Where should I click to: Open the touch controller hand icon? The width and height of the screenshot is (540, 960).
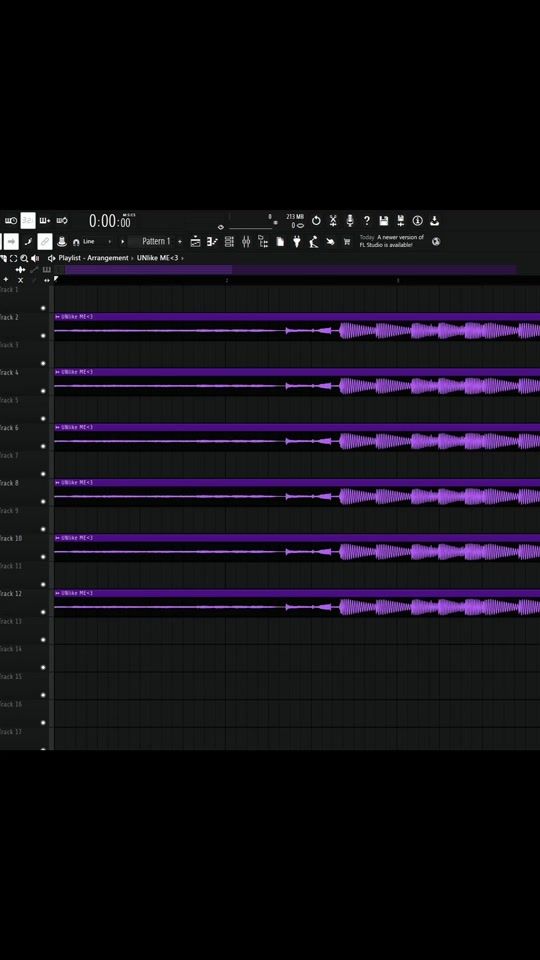coord(330,241)
